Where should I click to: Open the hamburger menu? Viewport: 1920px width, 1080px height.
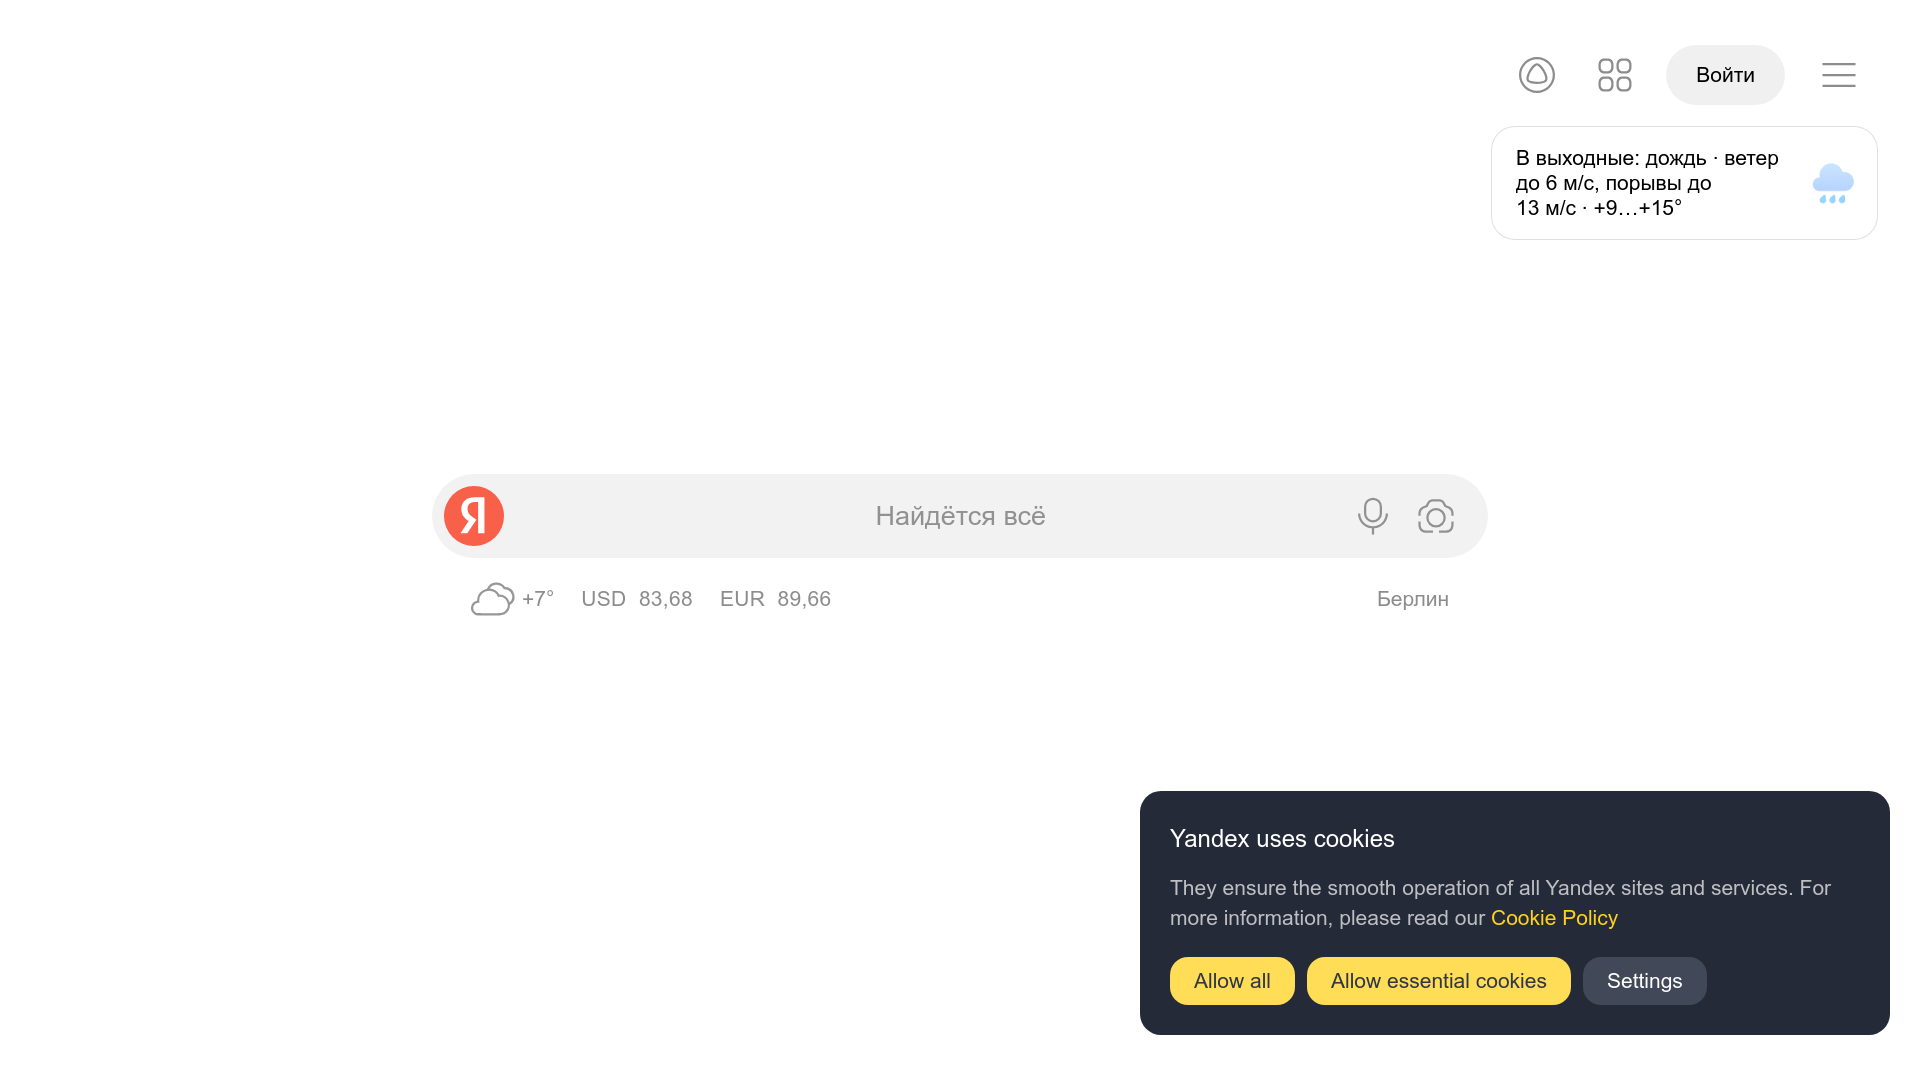pyautogui.click(x=1839, y=75)
